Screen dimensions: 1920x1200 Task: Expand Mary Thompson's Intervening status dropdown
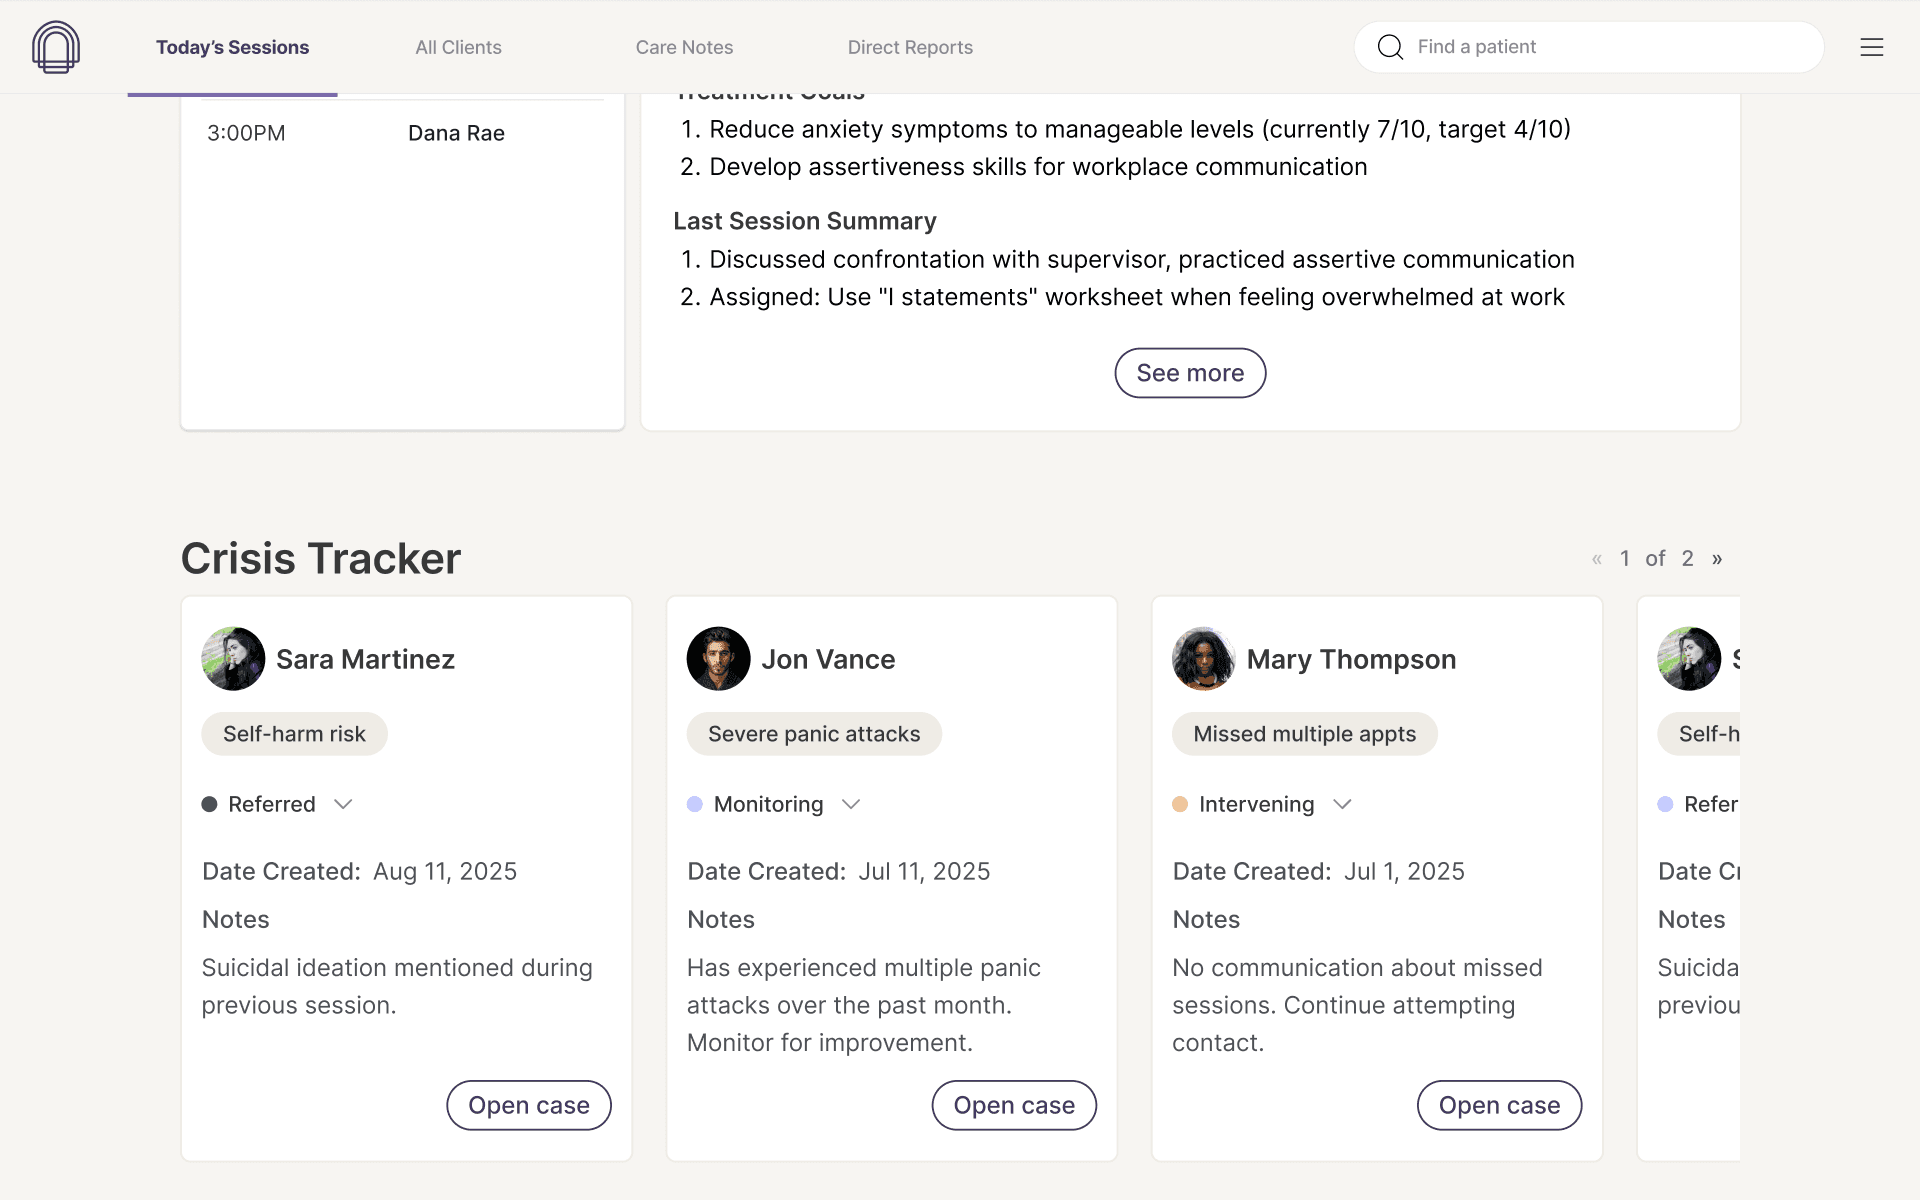(x=1342, y=804)
